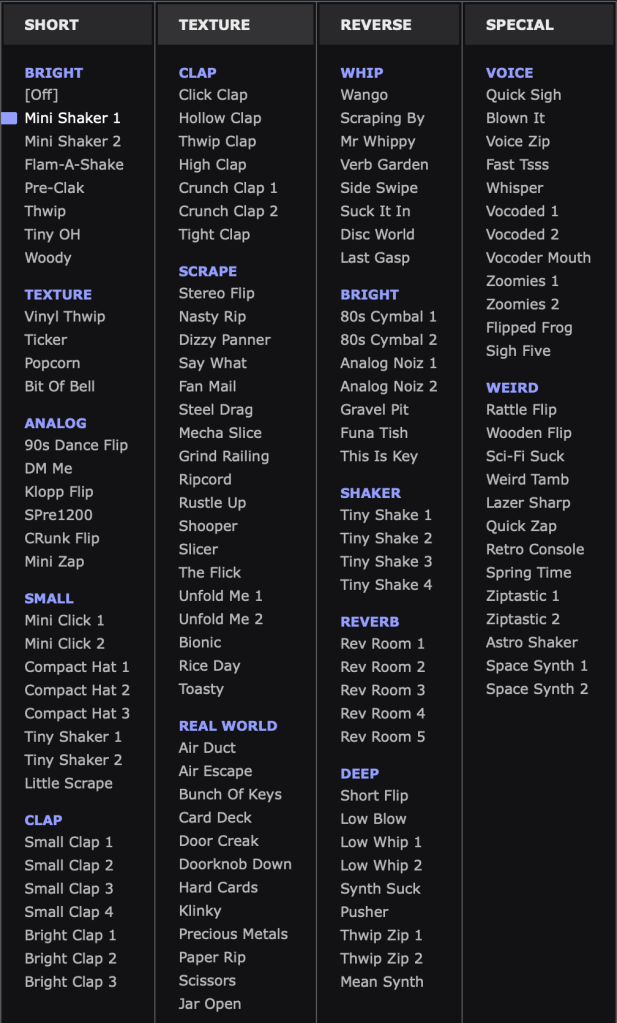
Task: Pick the Vocoder Mouth voice preset
Action: click(538, 258)
